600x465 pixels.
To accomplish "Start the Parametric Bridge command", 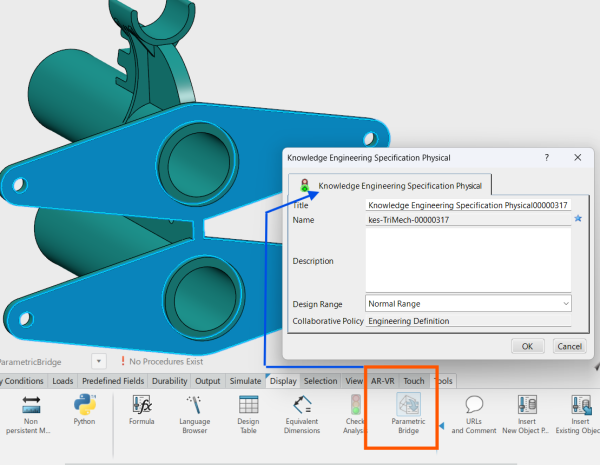I will (408, 414).
